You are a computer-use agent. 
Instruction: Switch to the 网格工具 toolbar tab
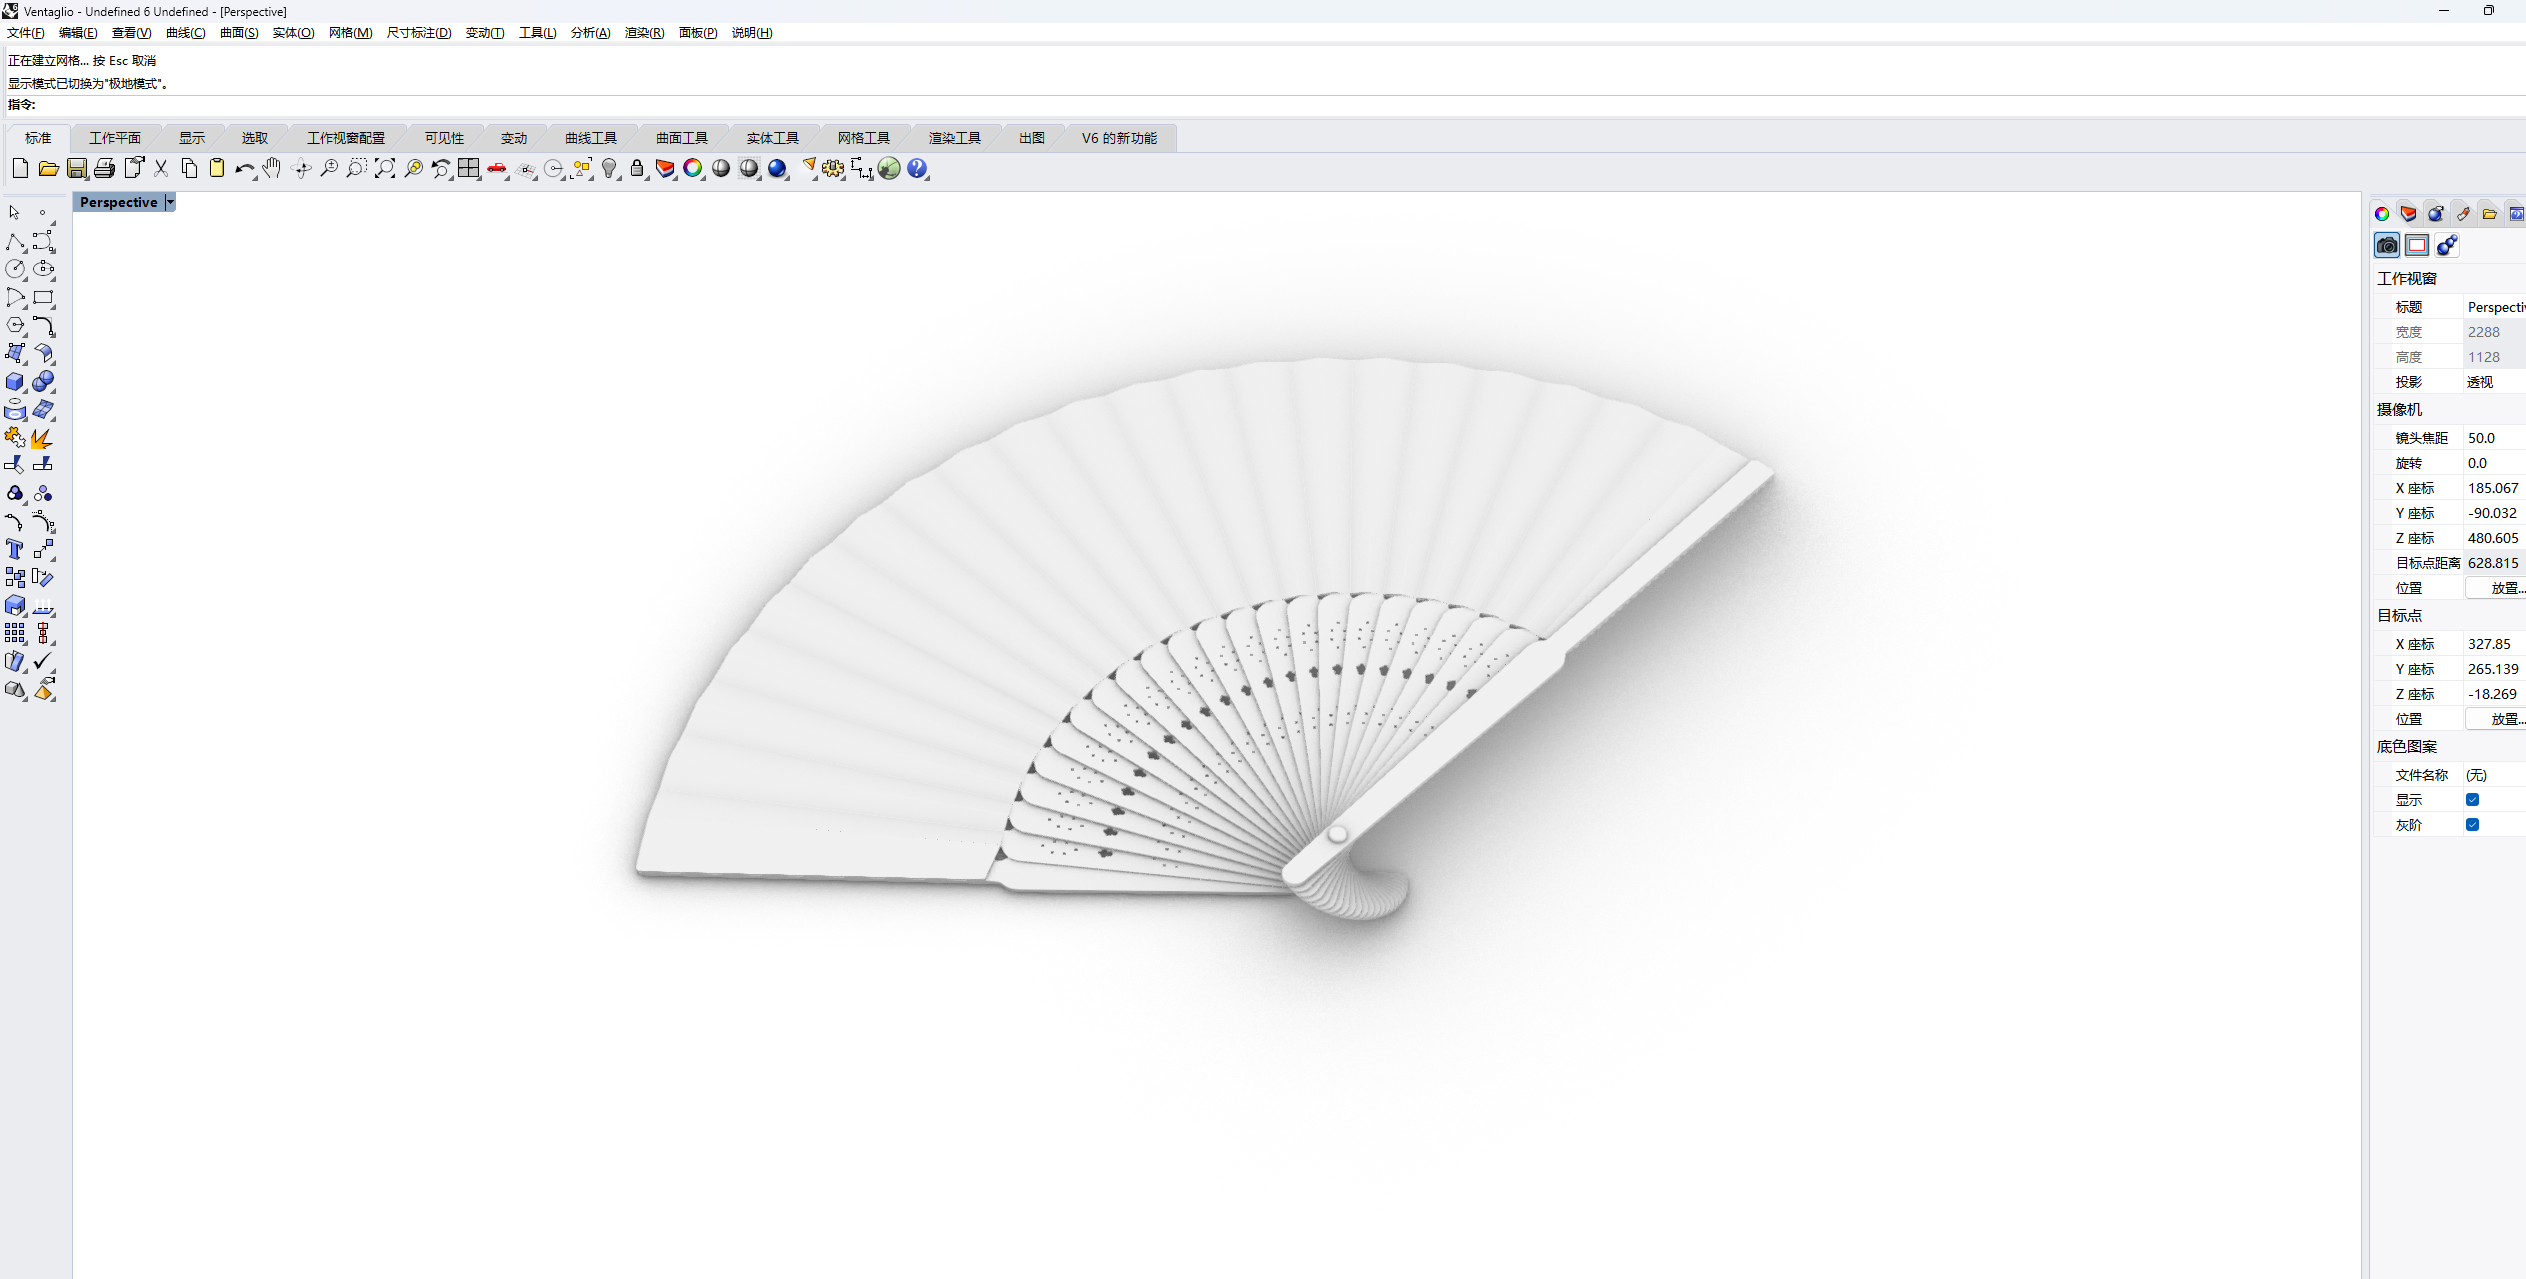coord(864,138)
